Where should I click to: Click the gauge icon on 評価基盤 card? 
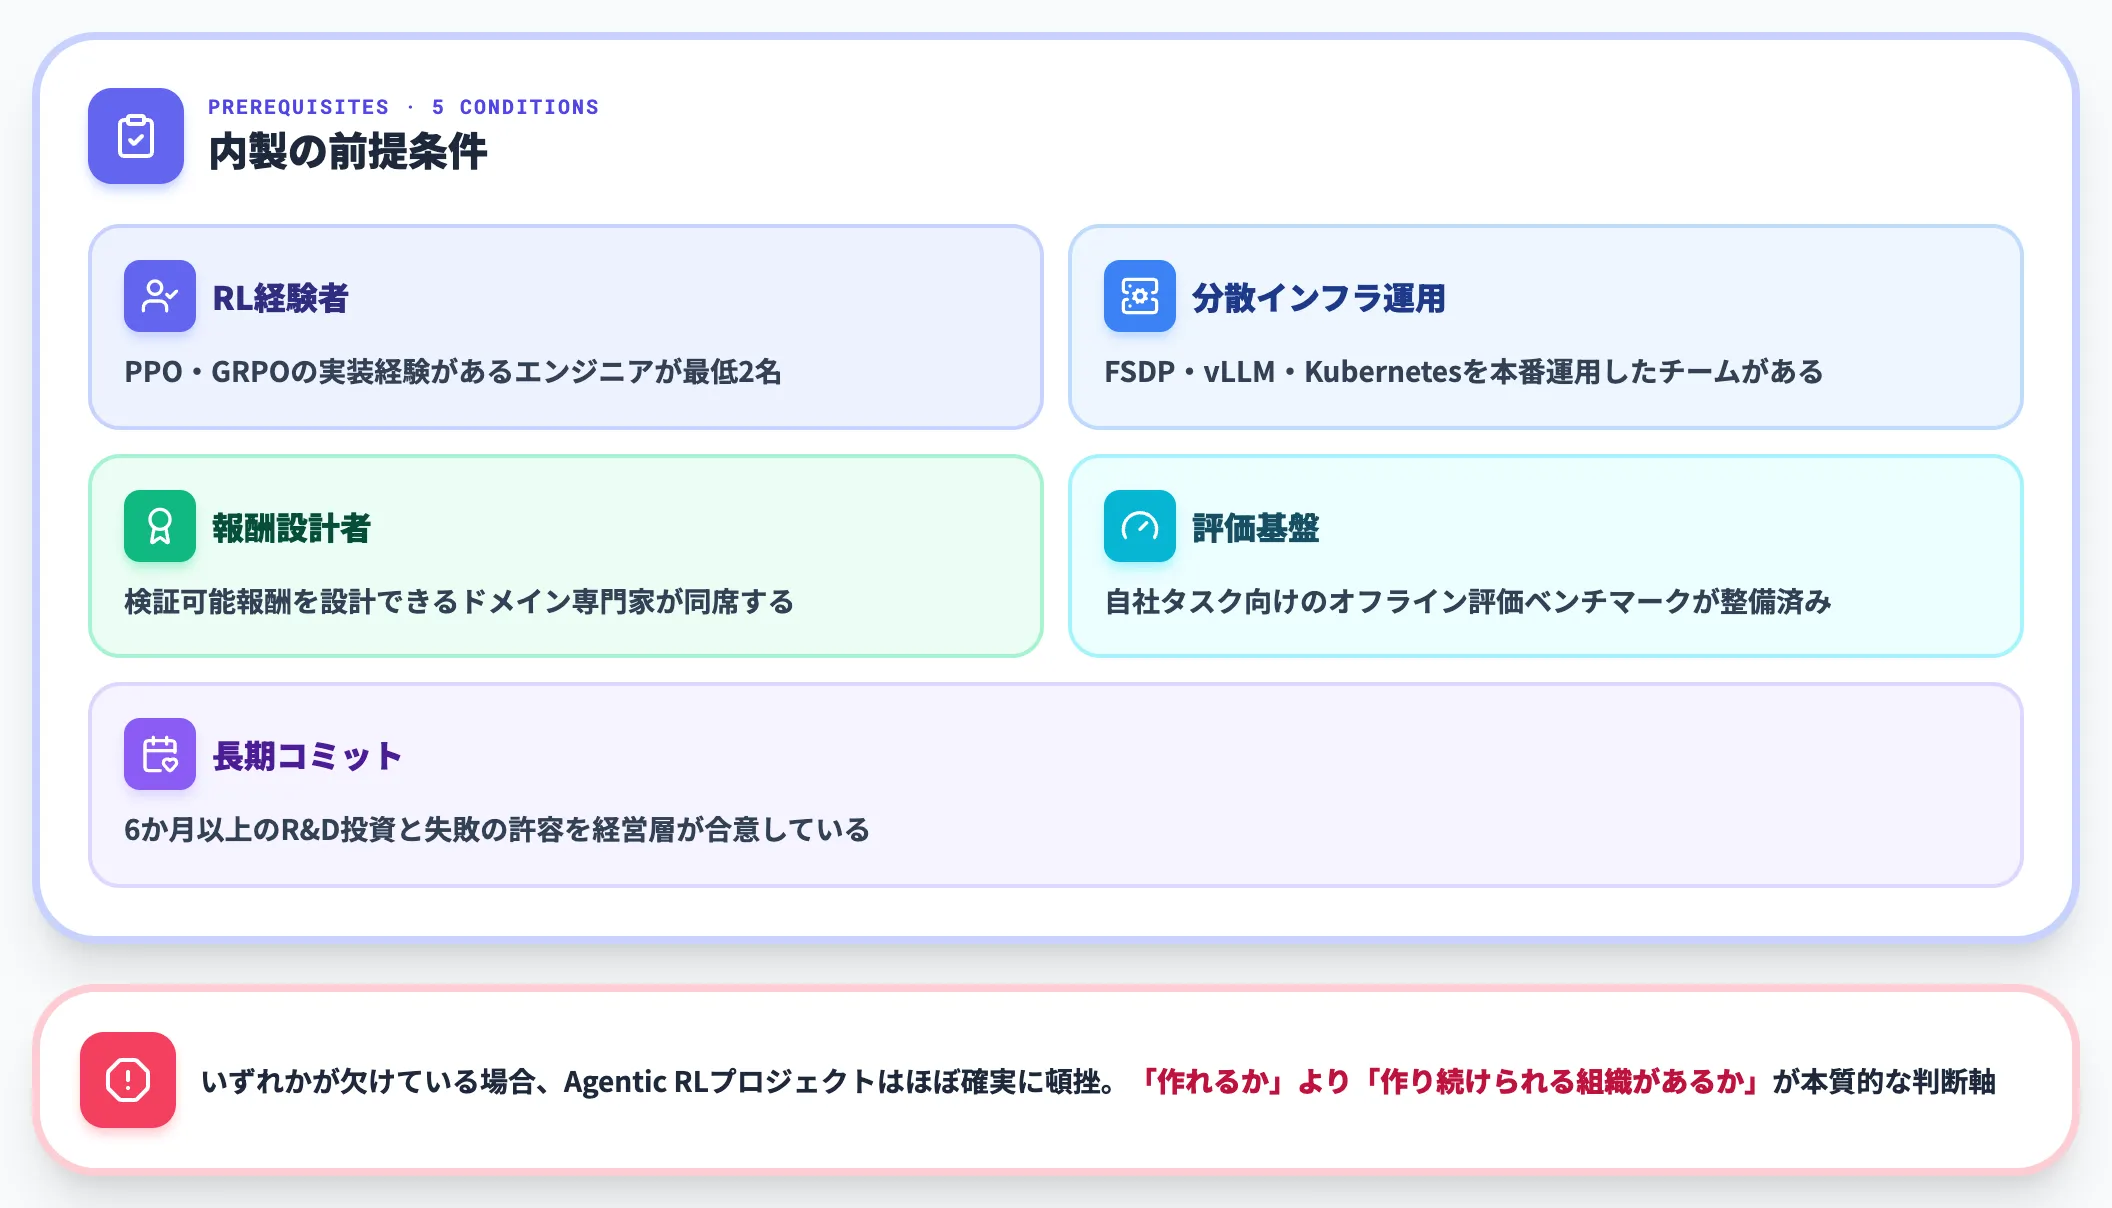(1140, 526)
